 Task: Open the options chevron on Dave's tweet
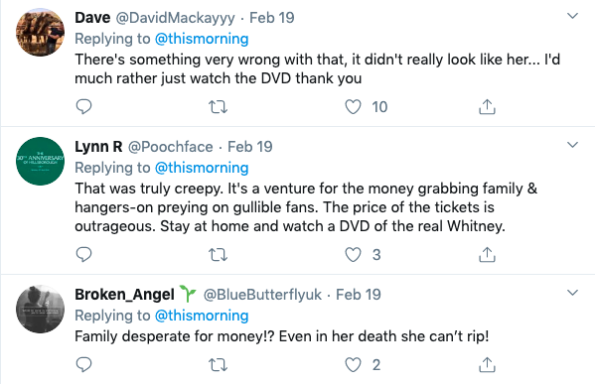[x=572, y=16]
